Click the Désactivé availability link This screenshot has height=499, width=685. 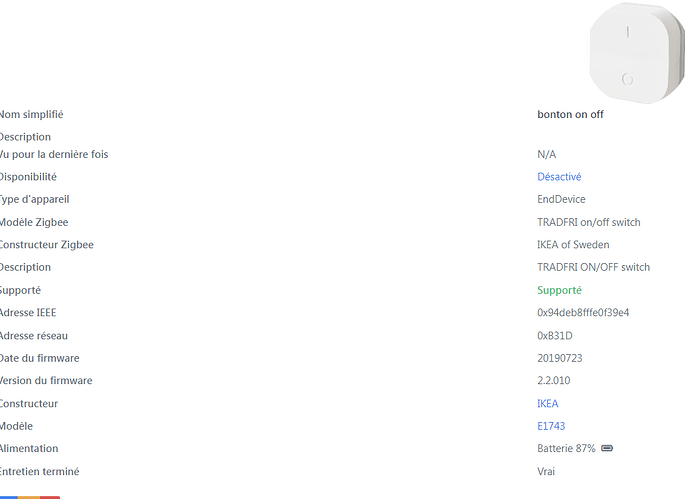tap(559, 177)
